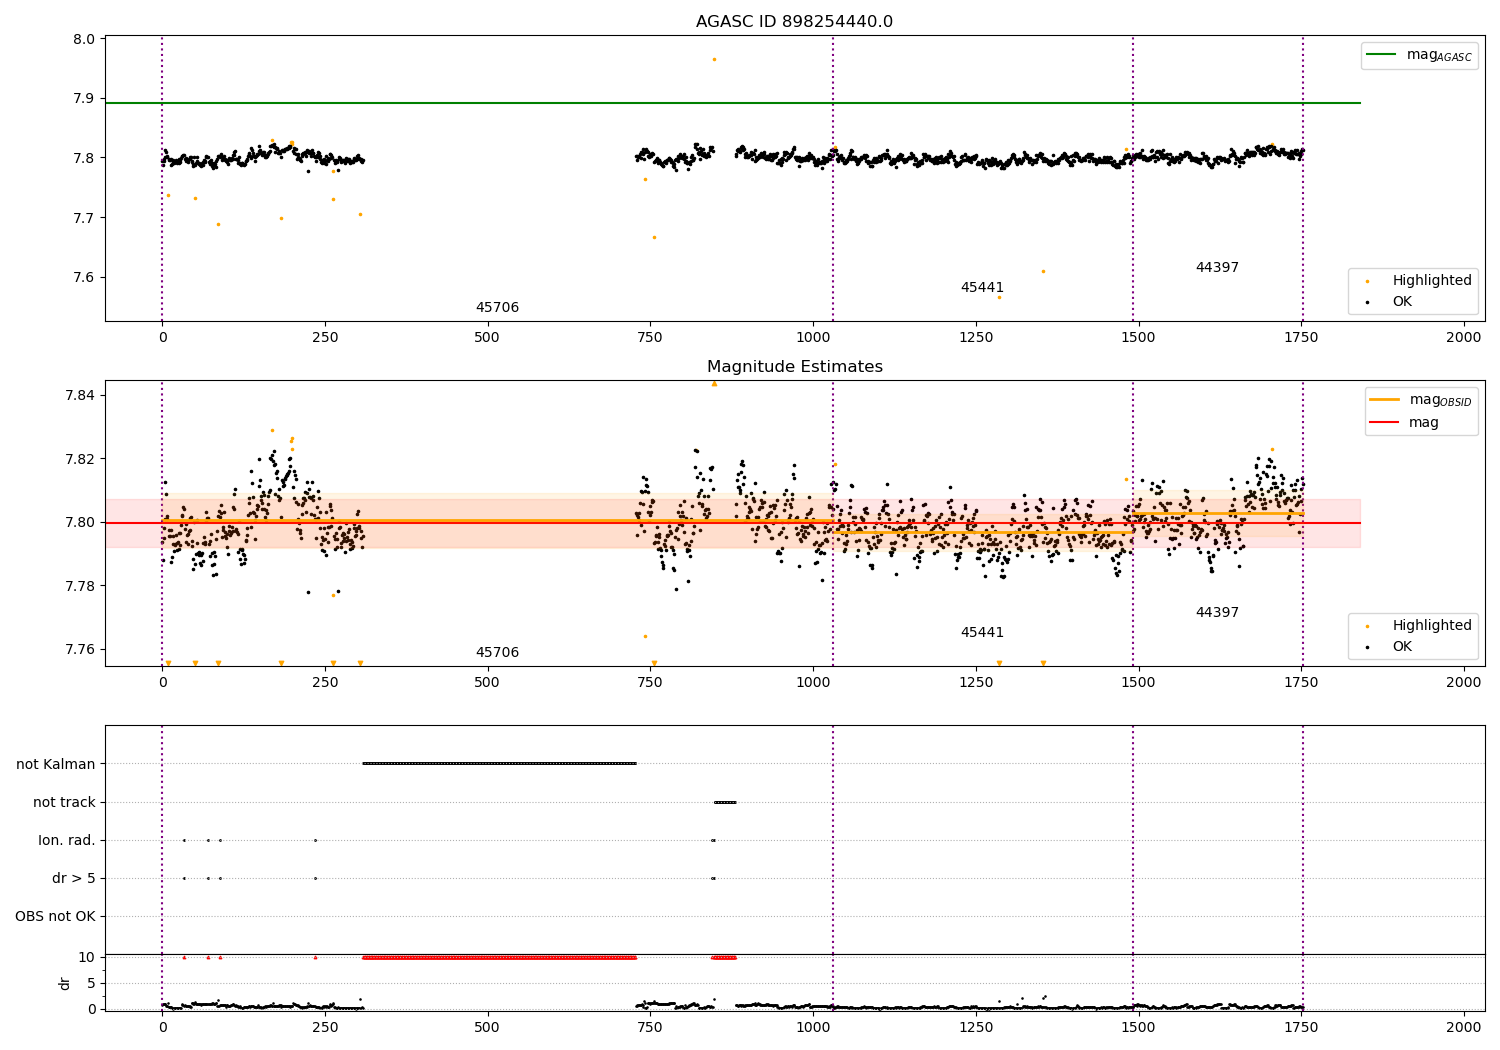Screen dimensions: 1500x1050
Task: Click the orange up-triangle at top of middle plot
Action: point(714,384)
